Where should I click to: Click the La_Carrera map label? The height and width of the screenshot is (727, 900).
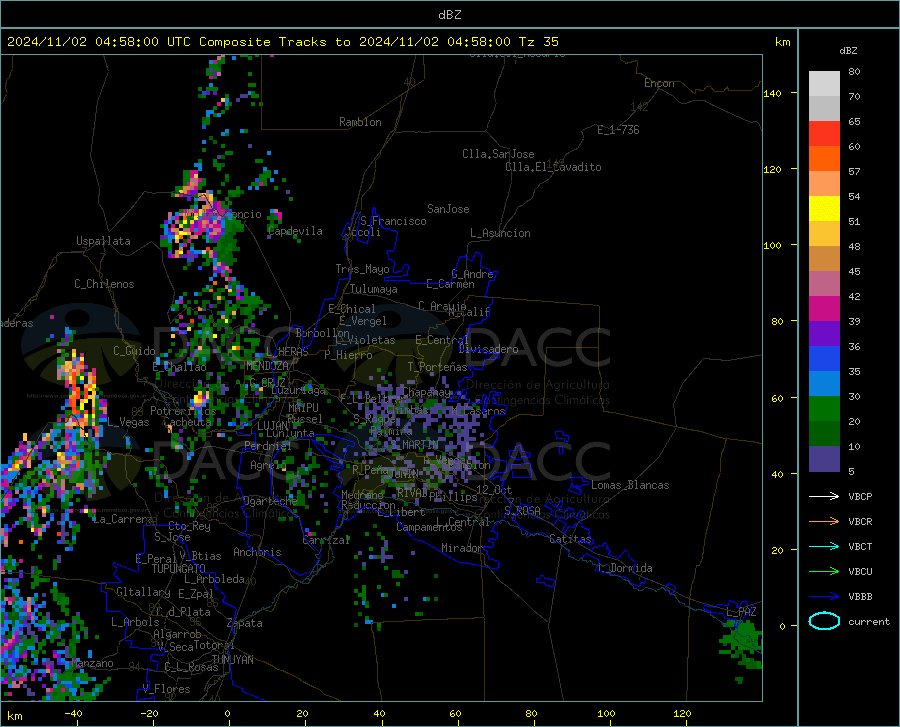[x=123, y=519]
